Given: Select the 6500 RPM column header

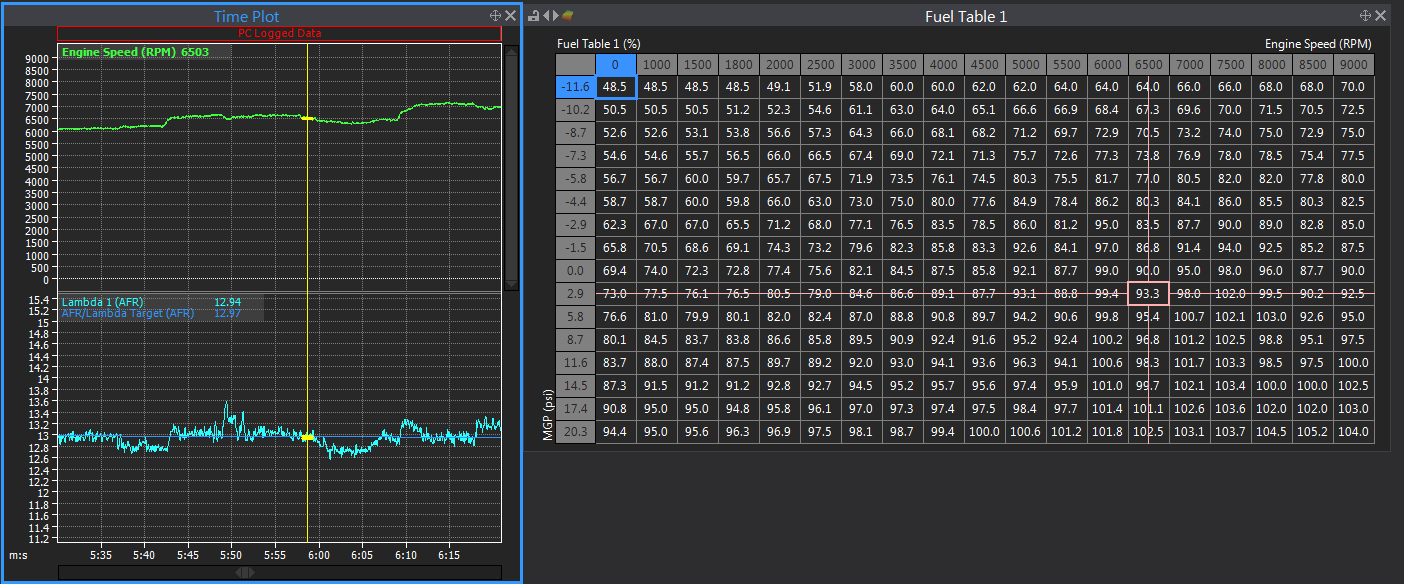Looking at the screenshot, I should click(x=1148, y=65).
